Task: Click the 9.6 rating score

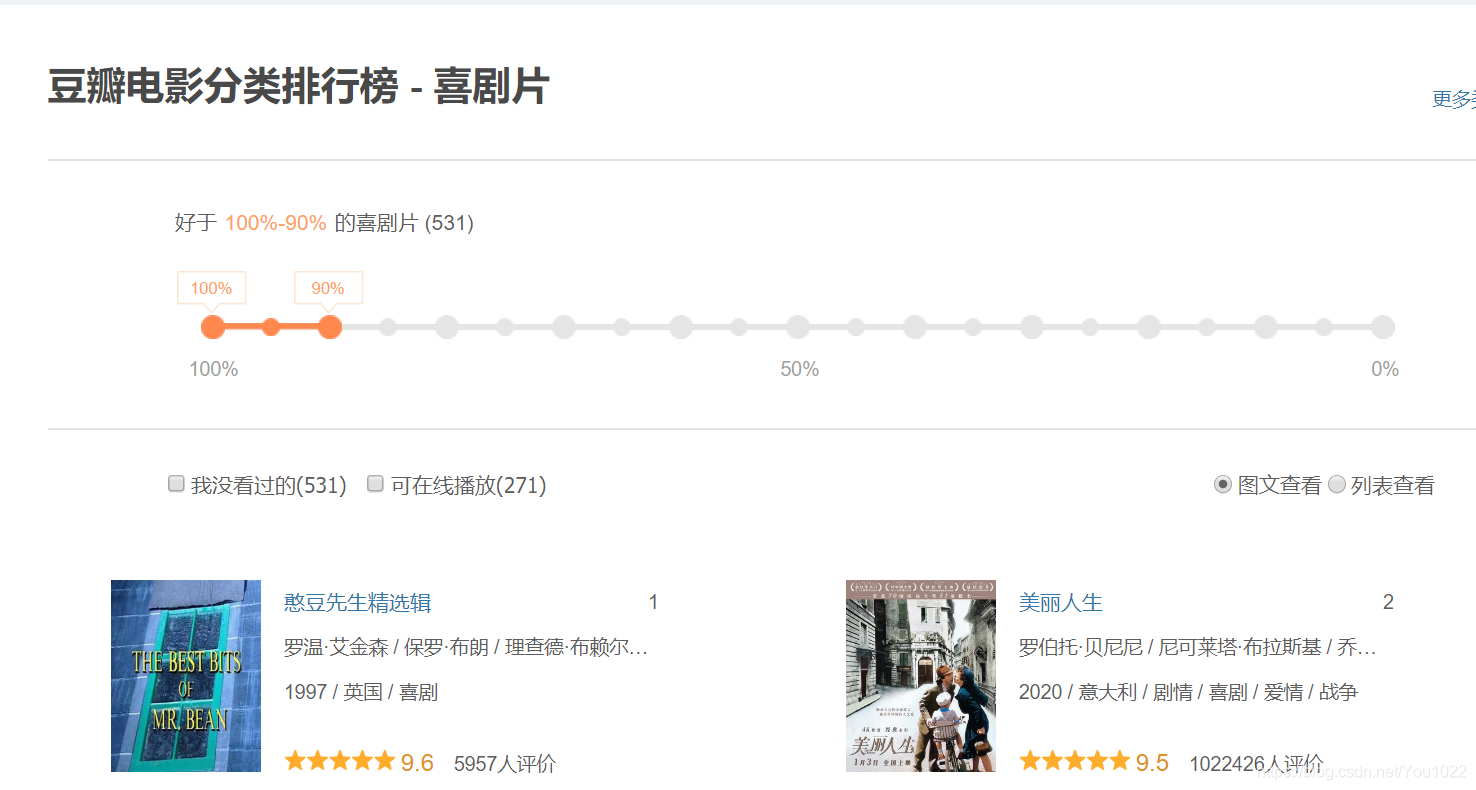Action: [417, 763]
